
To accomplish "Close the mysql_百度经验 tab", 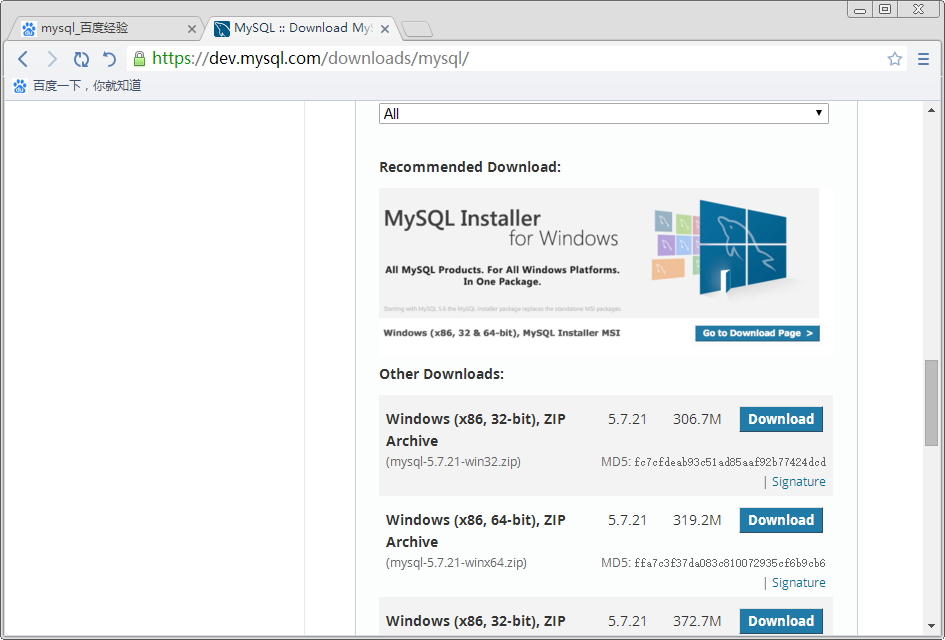I will pos(192,29).
